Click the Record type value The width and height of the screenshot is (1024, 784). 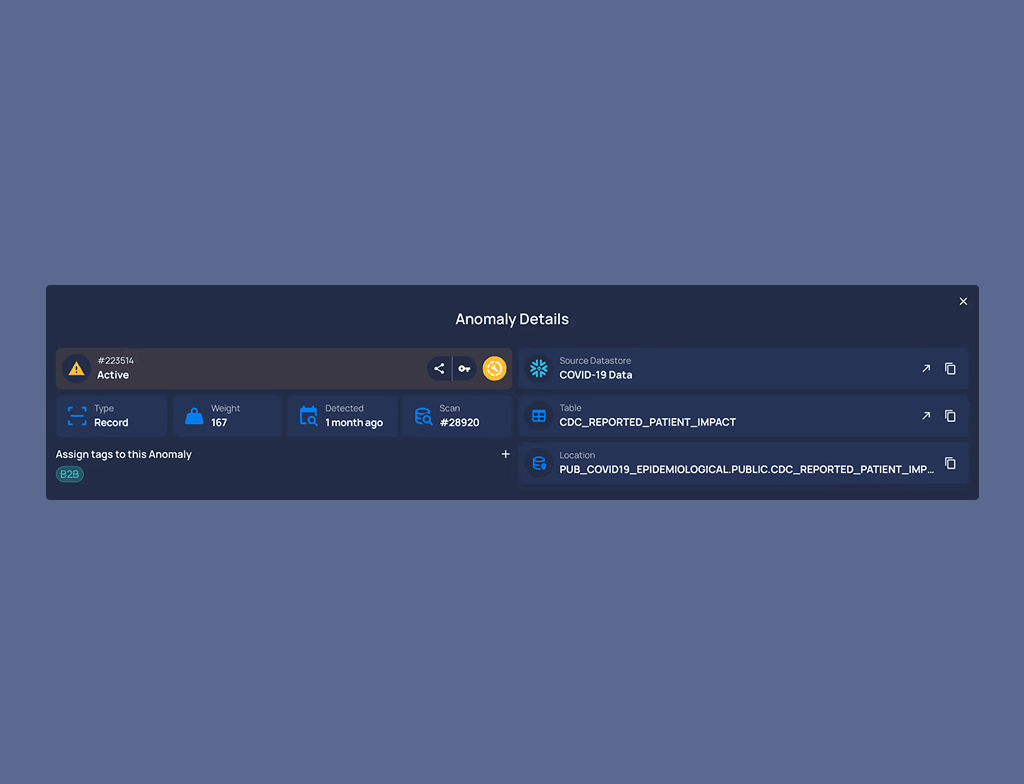point(111,423)
